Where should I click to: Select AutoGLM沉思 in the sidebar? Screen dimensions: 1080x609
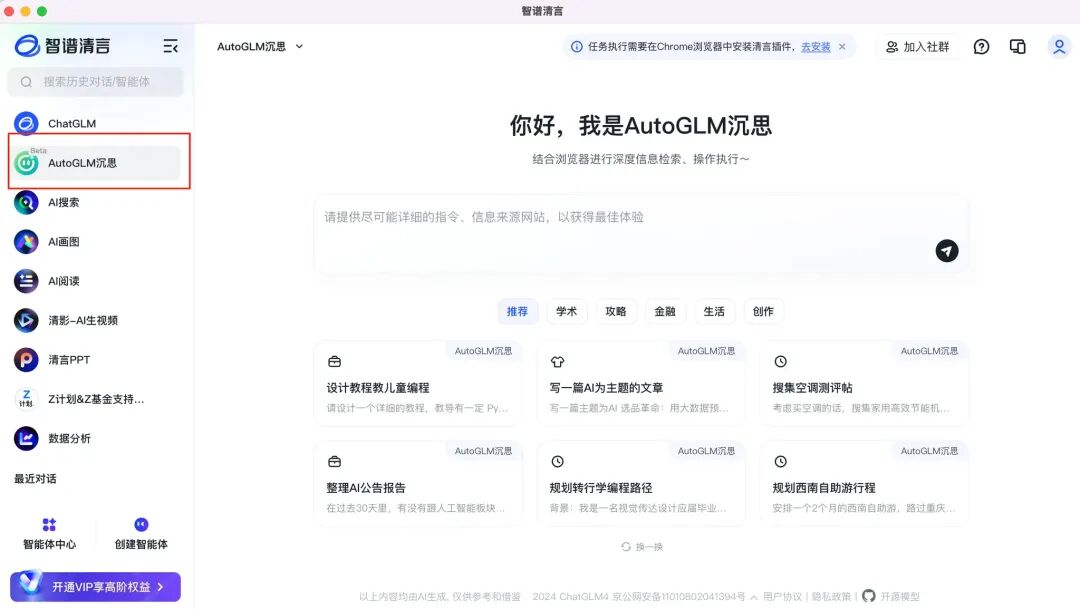click(96, 163)
